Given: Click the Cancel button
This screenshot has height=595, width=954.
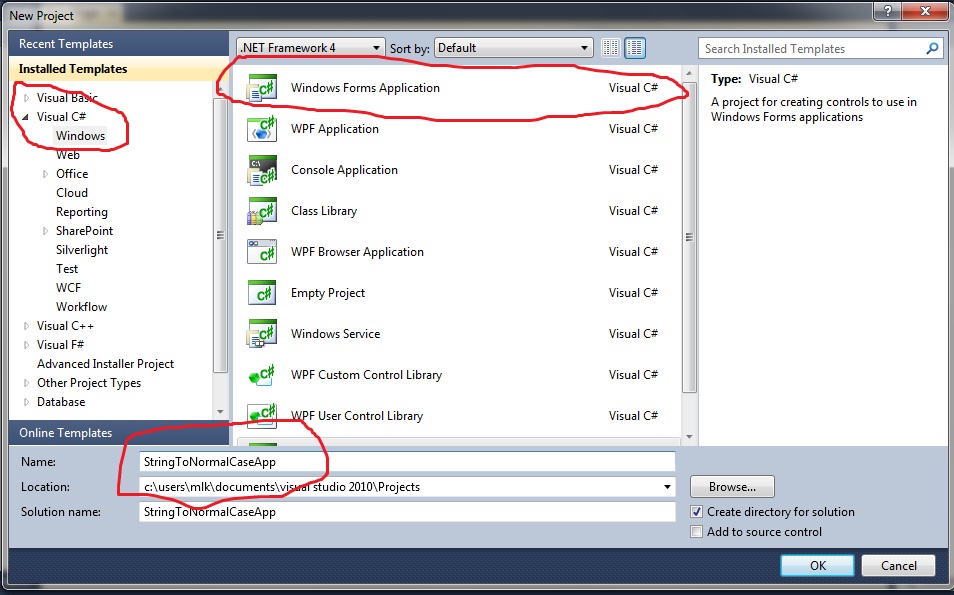Looking at the screenshot, I should tap(898, 565).
